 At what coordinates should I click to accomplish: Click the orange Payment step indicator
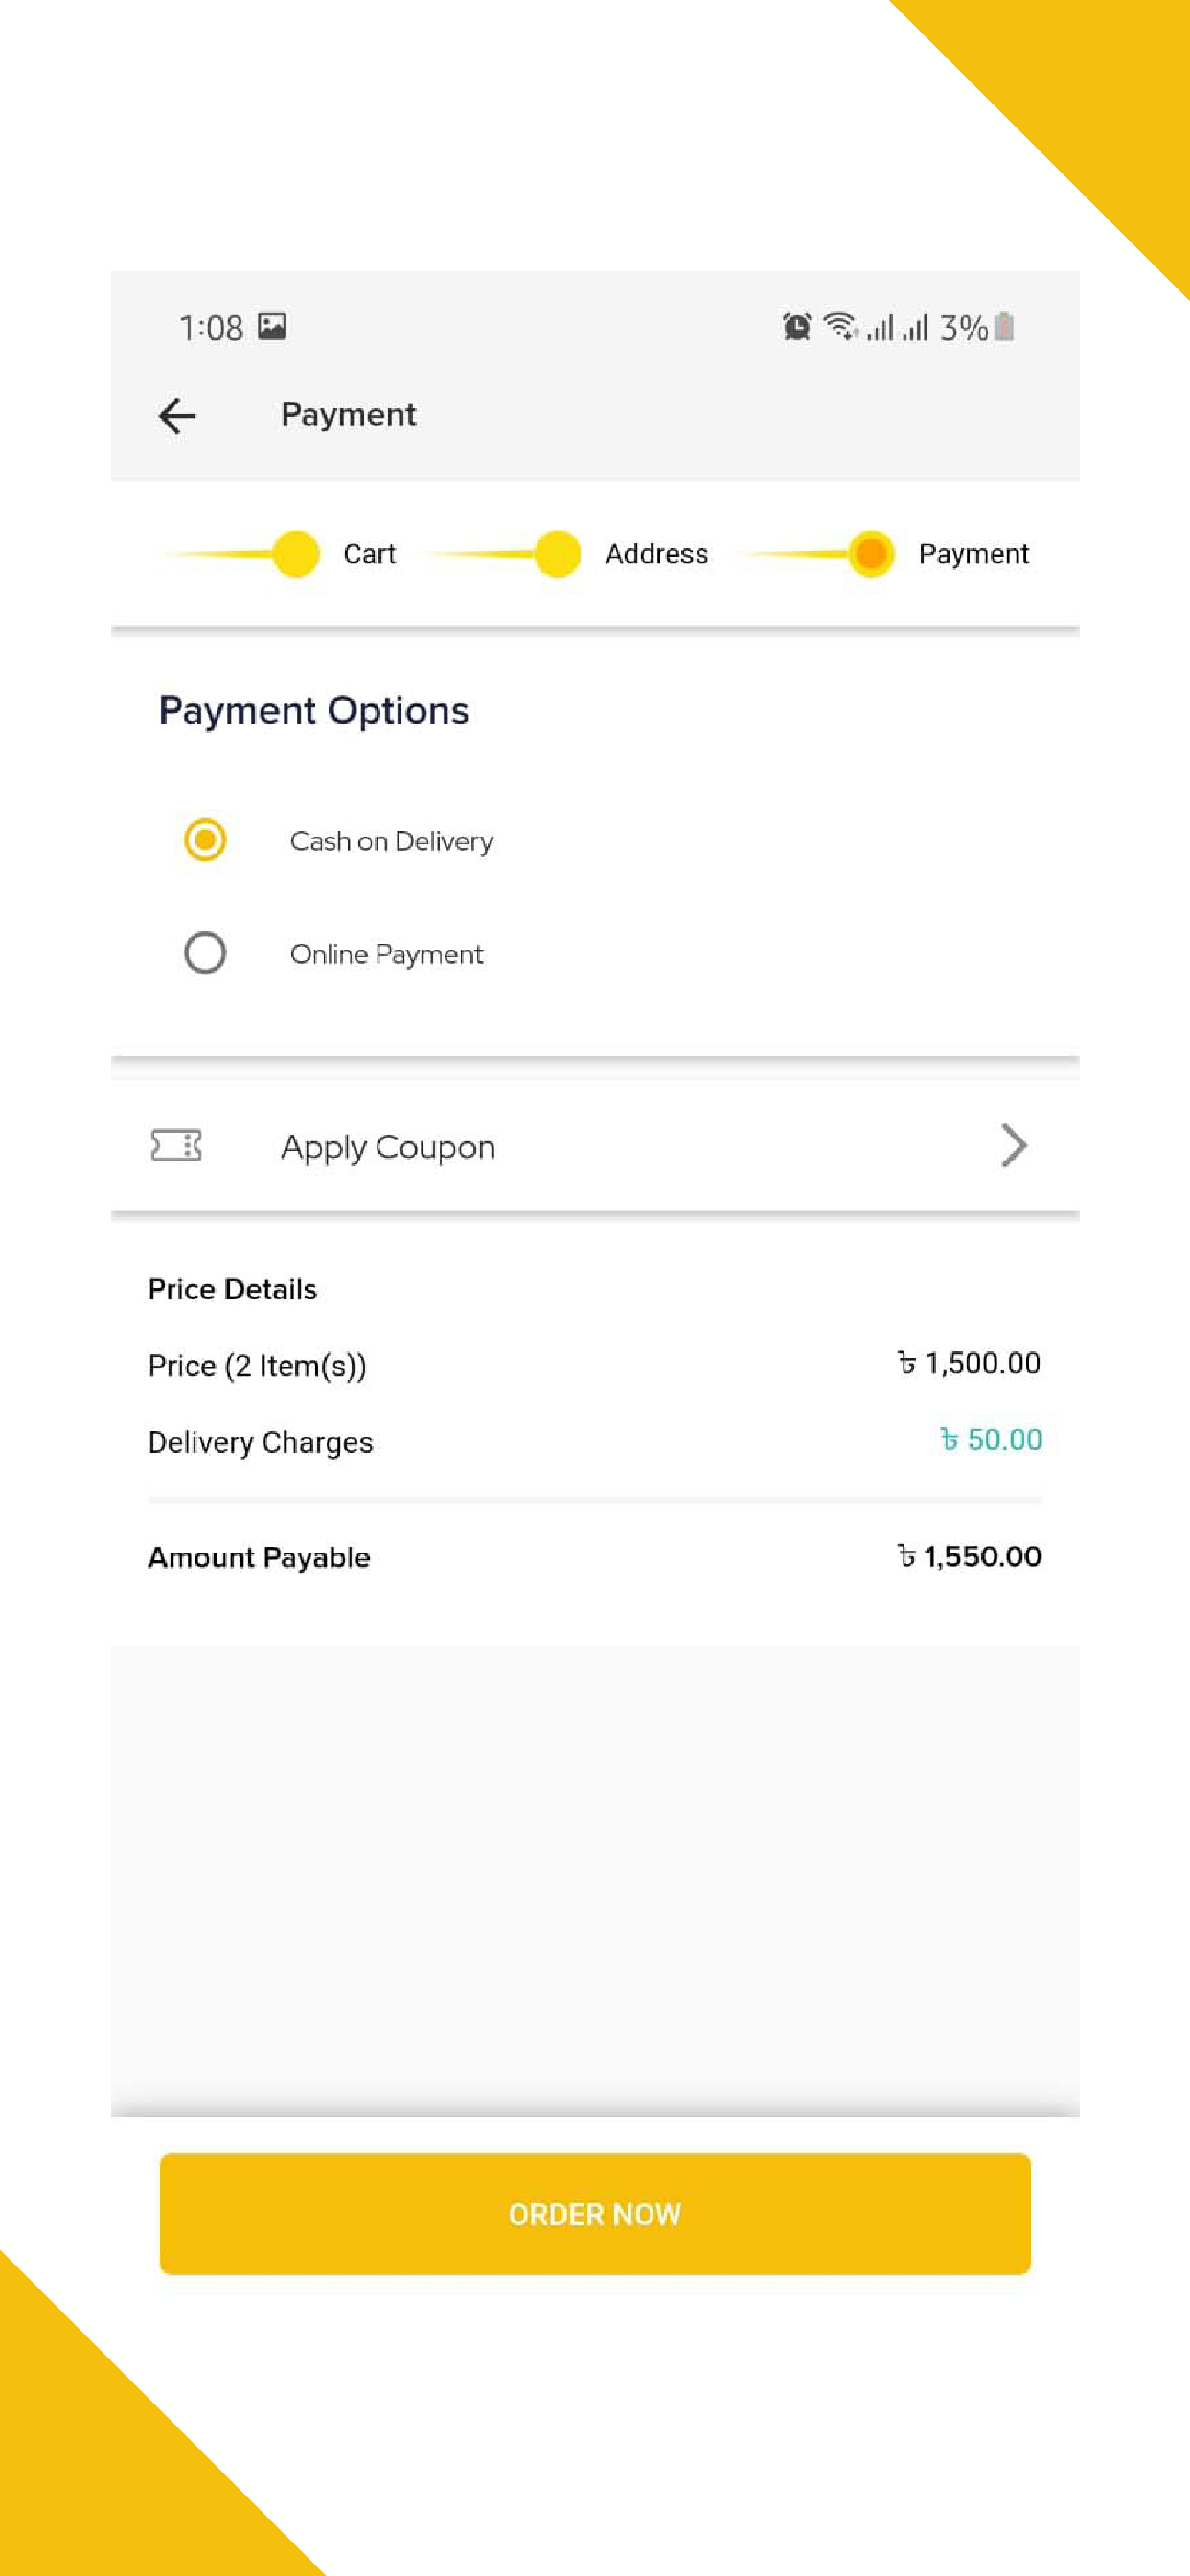pos(871,554)
